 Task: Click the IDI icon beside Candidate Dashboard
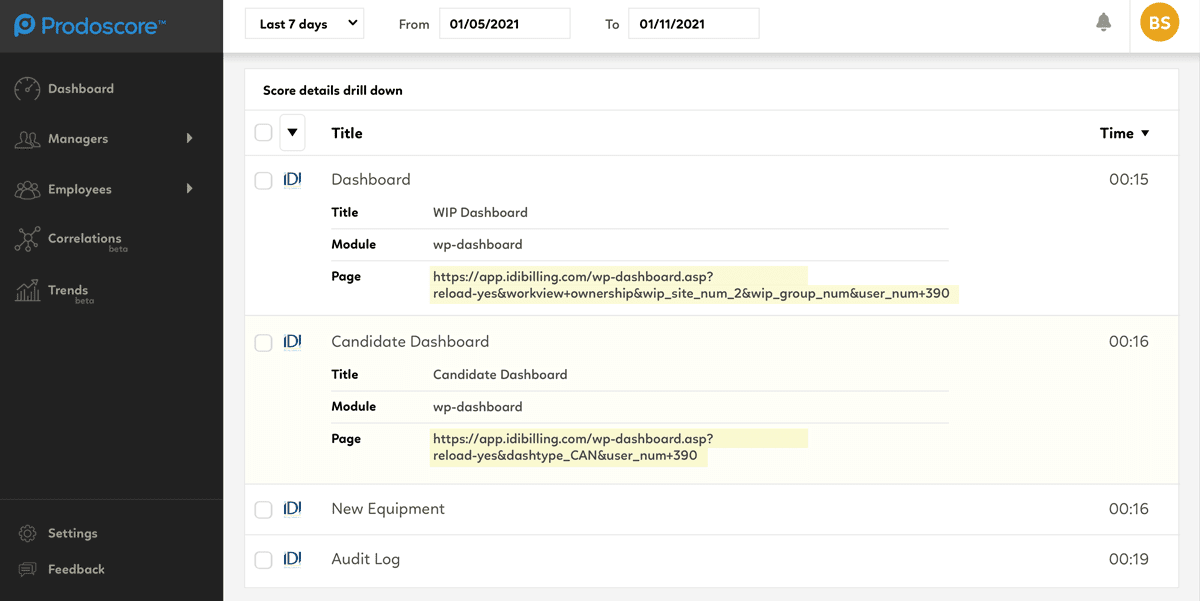point(292,341)
